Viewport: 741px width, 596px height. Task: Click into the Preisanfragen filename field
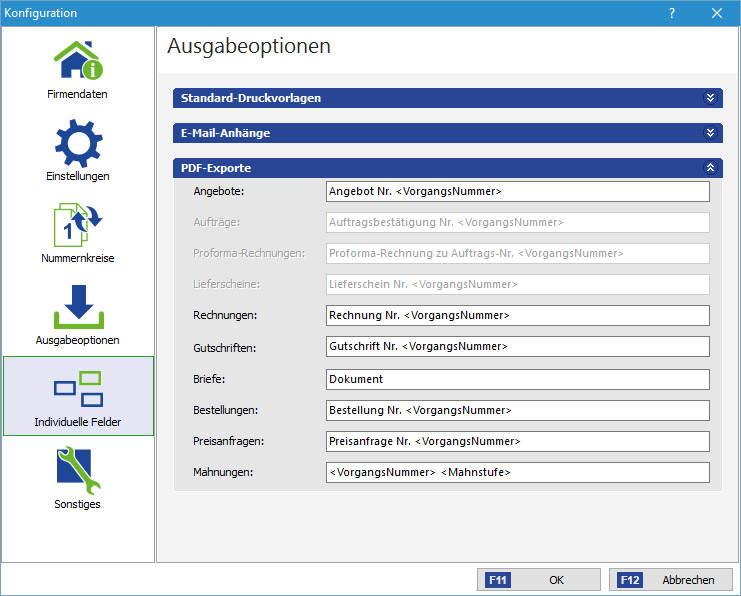517,441
